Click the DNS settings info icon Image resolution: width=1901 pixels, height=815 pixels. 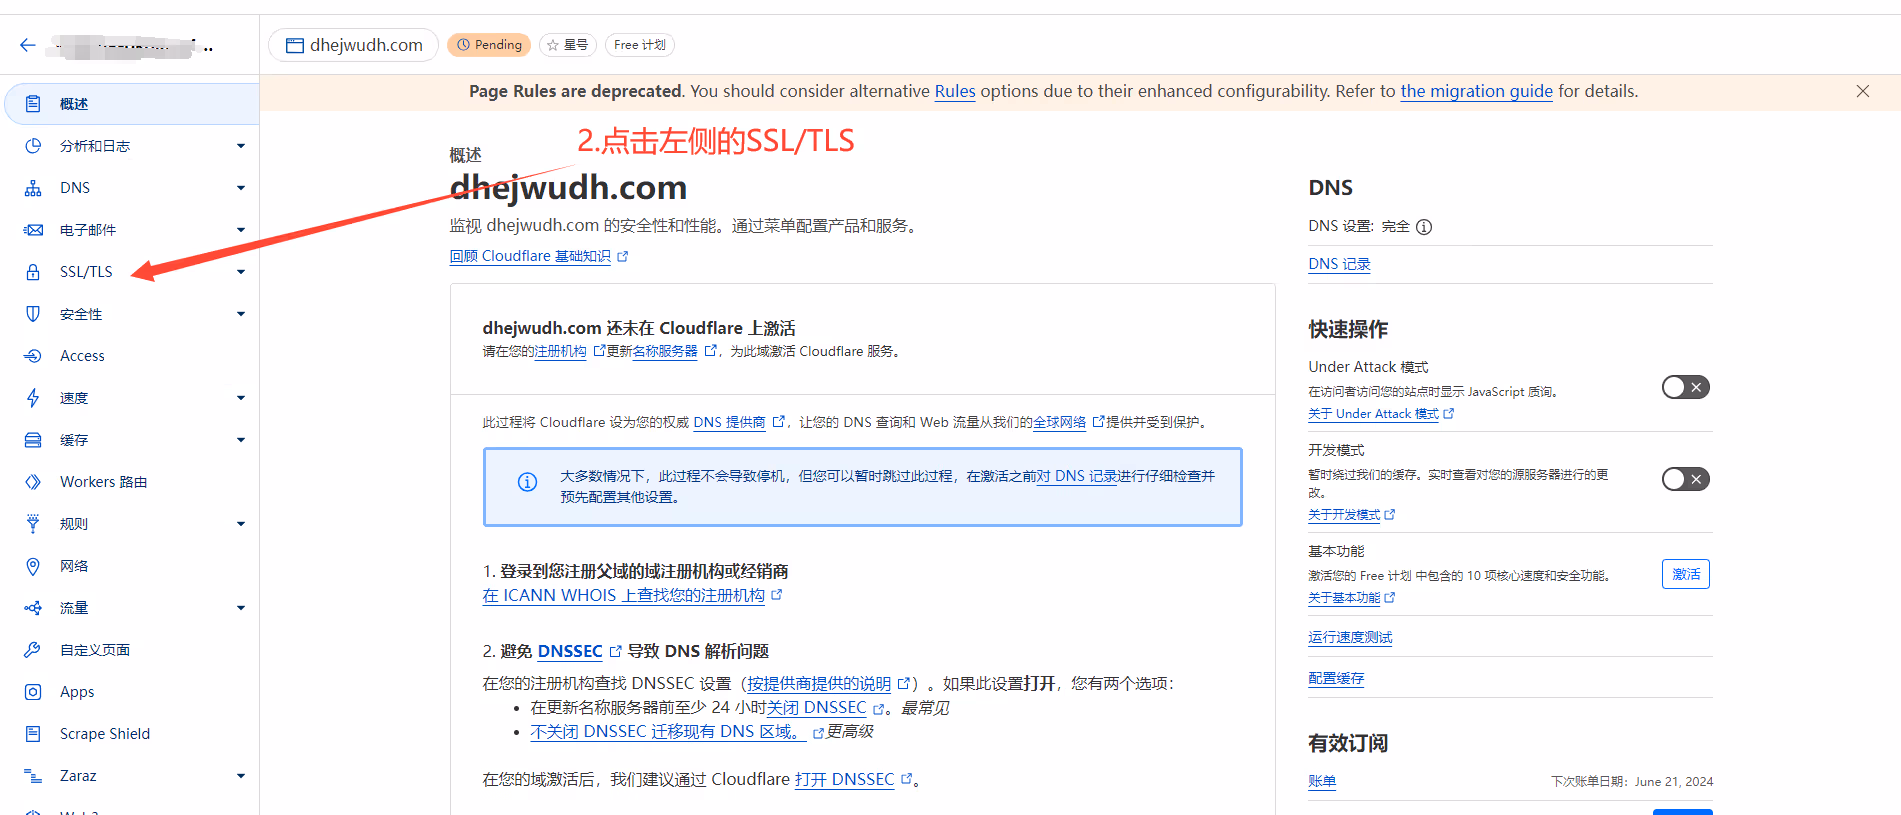click(1424, 227)
